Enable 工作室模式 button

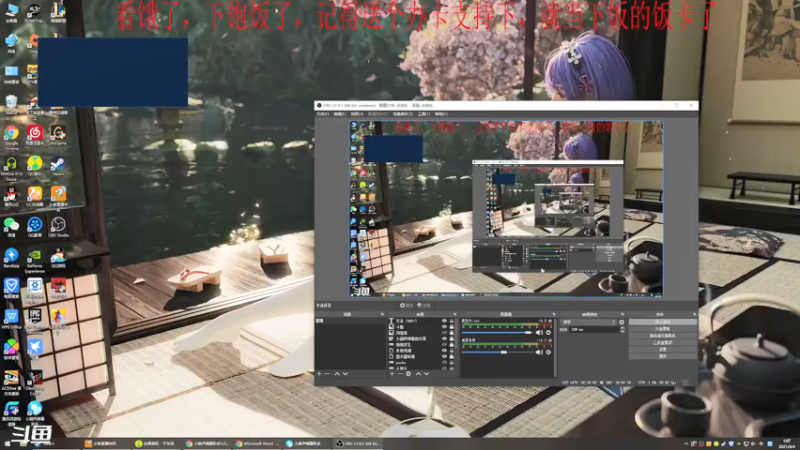click(x=662, y=343)
